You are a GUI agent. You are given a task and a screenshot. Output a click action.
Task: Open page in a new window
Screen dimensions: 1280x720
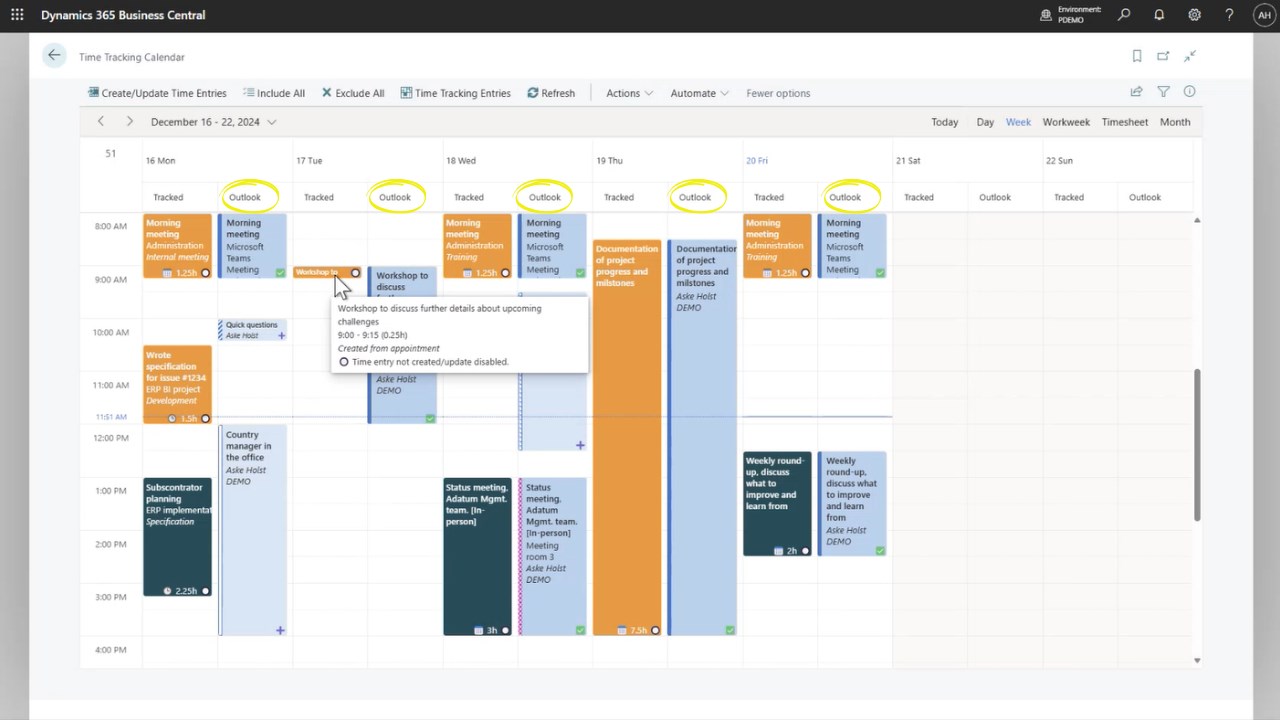(x=1163, y=57)
